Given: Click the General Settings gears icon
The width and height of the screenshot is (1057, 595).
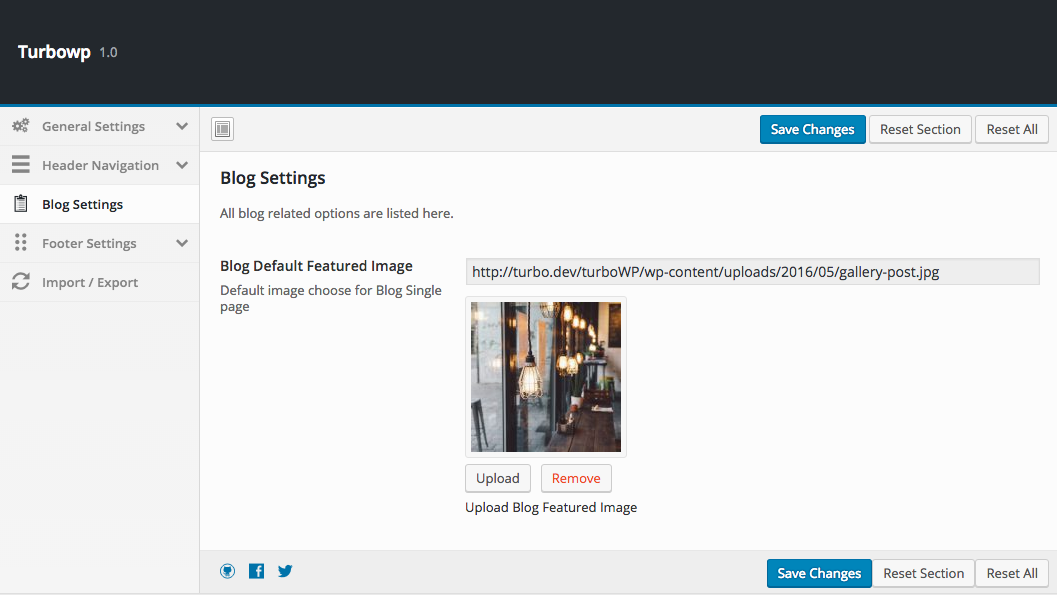Looking at the screenshot, I should point(20,126).
